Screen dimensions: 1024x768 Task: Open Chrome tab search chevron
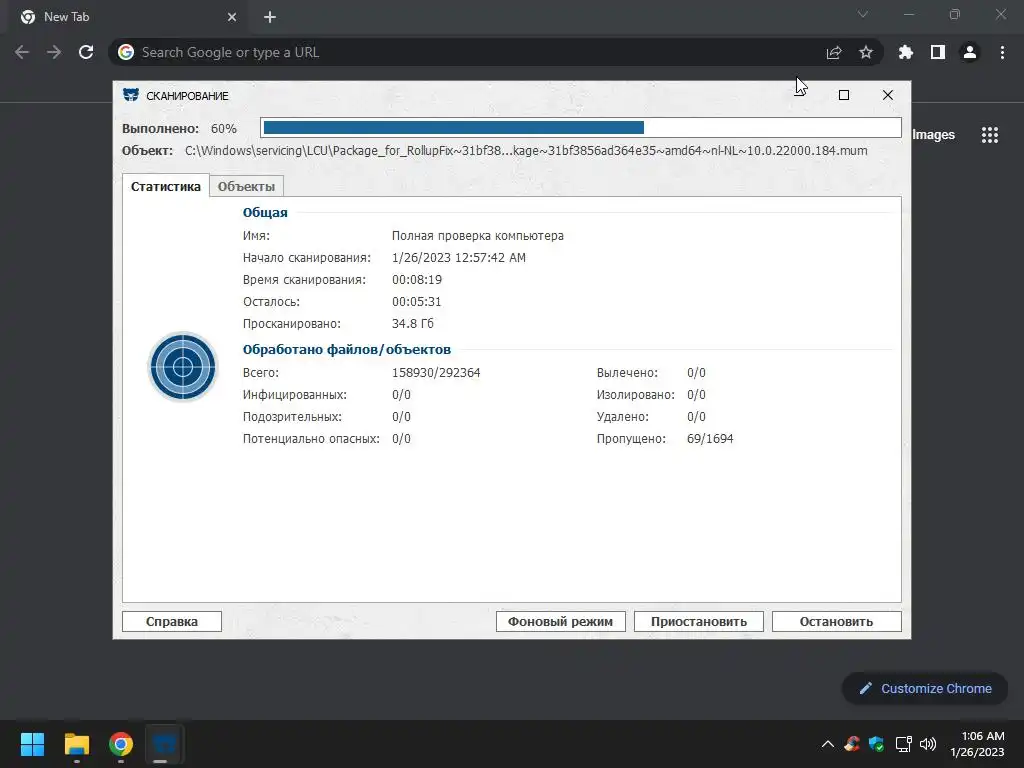coord(863,14)
